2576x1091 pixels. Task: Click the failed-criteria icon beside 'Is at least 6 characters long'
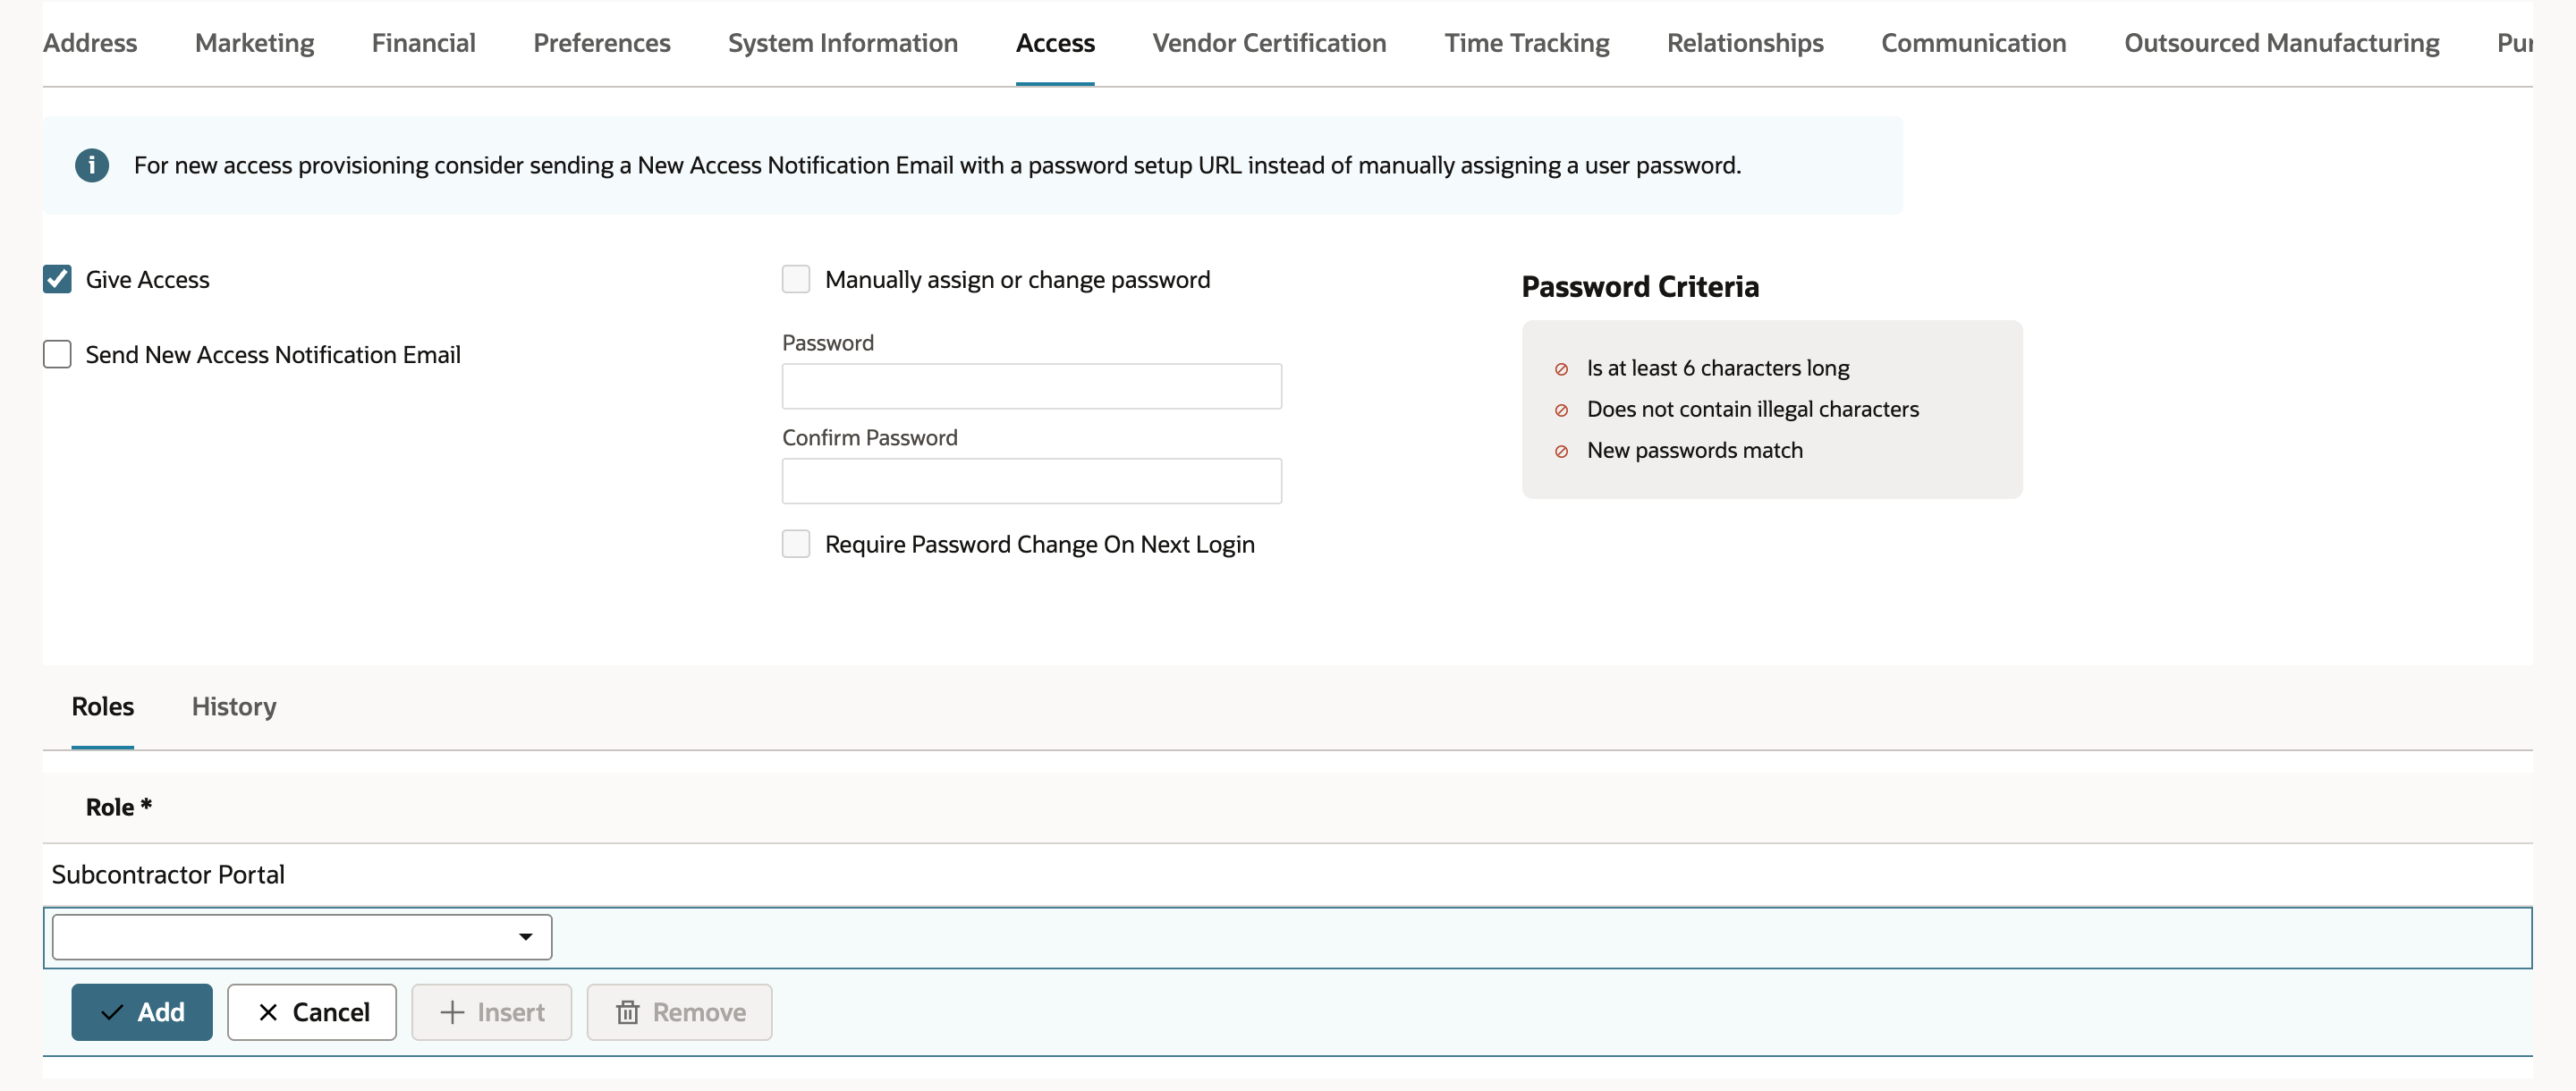click(x=1561, y=369)
